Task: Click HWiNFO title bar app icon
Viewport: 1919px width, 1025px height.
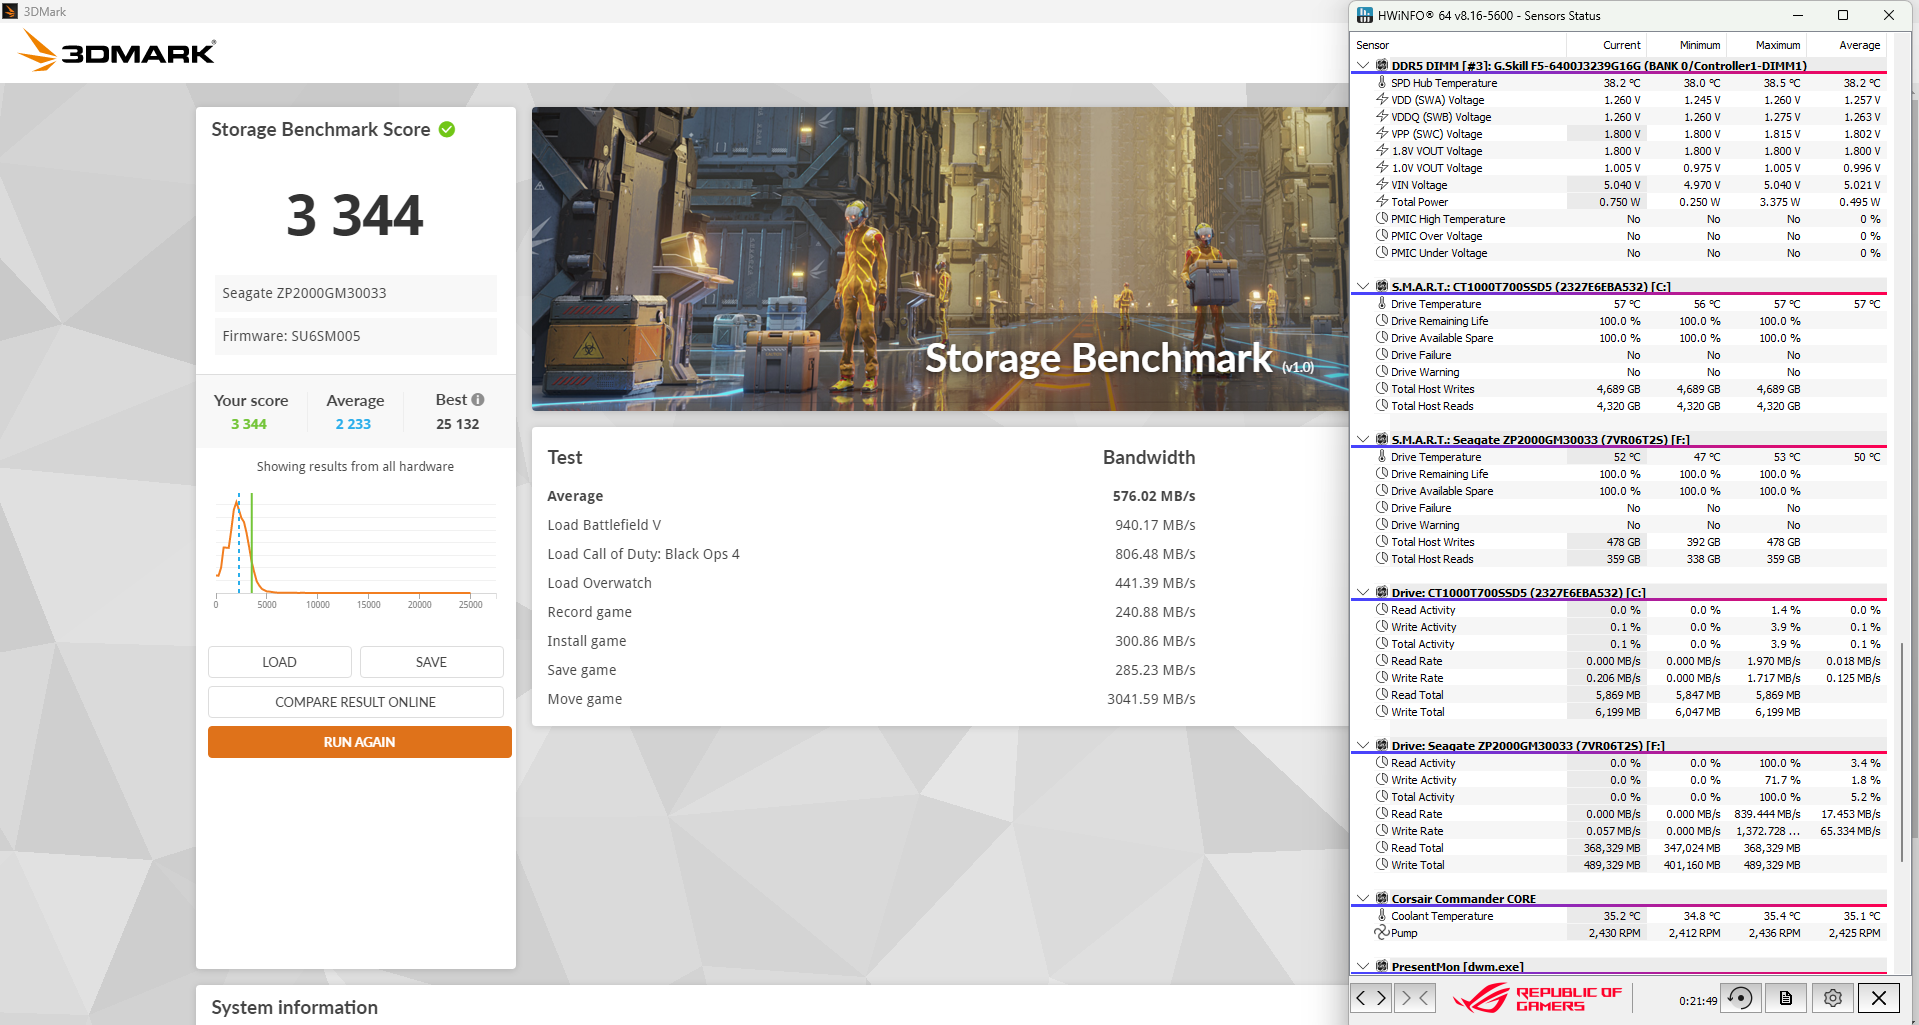Action: [x=1364, y=15]
